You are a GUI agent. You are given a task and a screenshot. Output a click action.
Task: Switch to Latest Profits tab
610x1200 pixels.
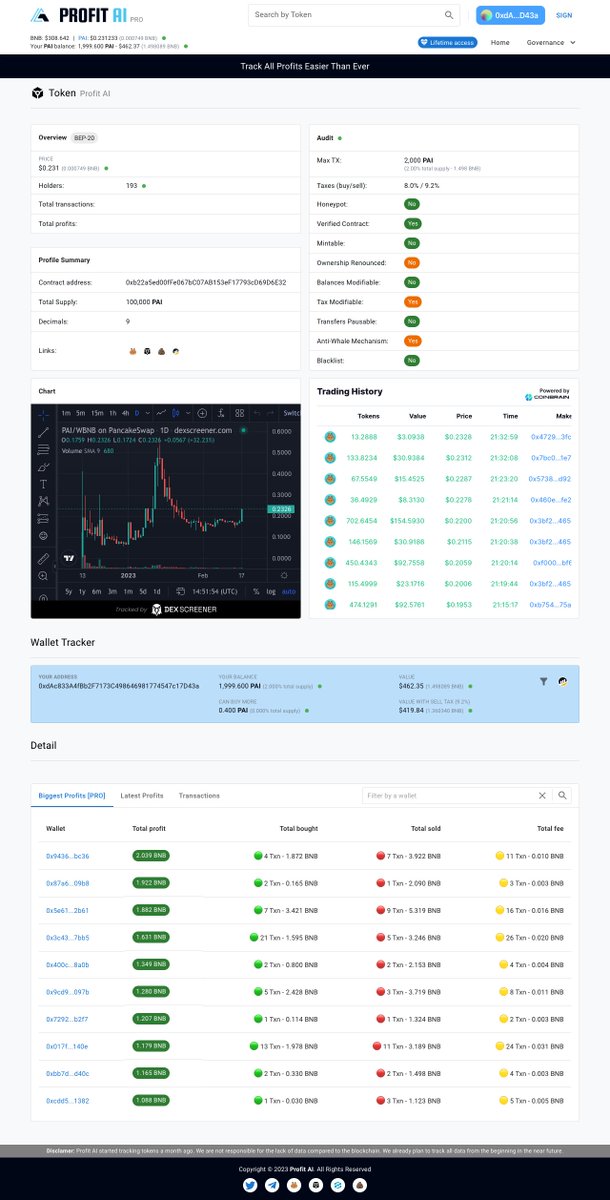click(142, 795)
